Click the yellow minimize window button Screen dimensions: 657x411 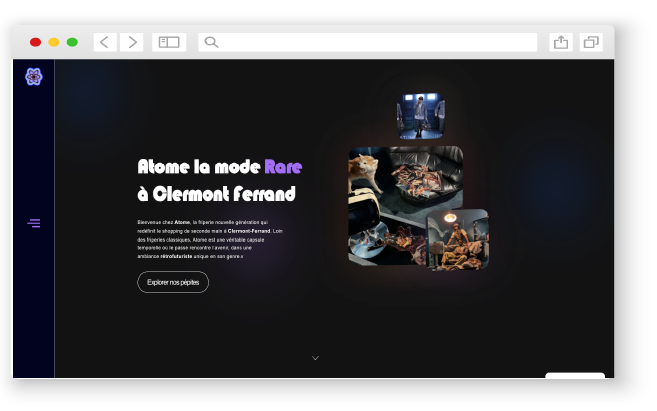(54, 42)
